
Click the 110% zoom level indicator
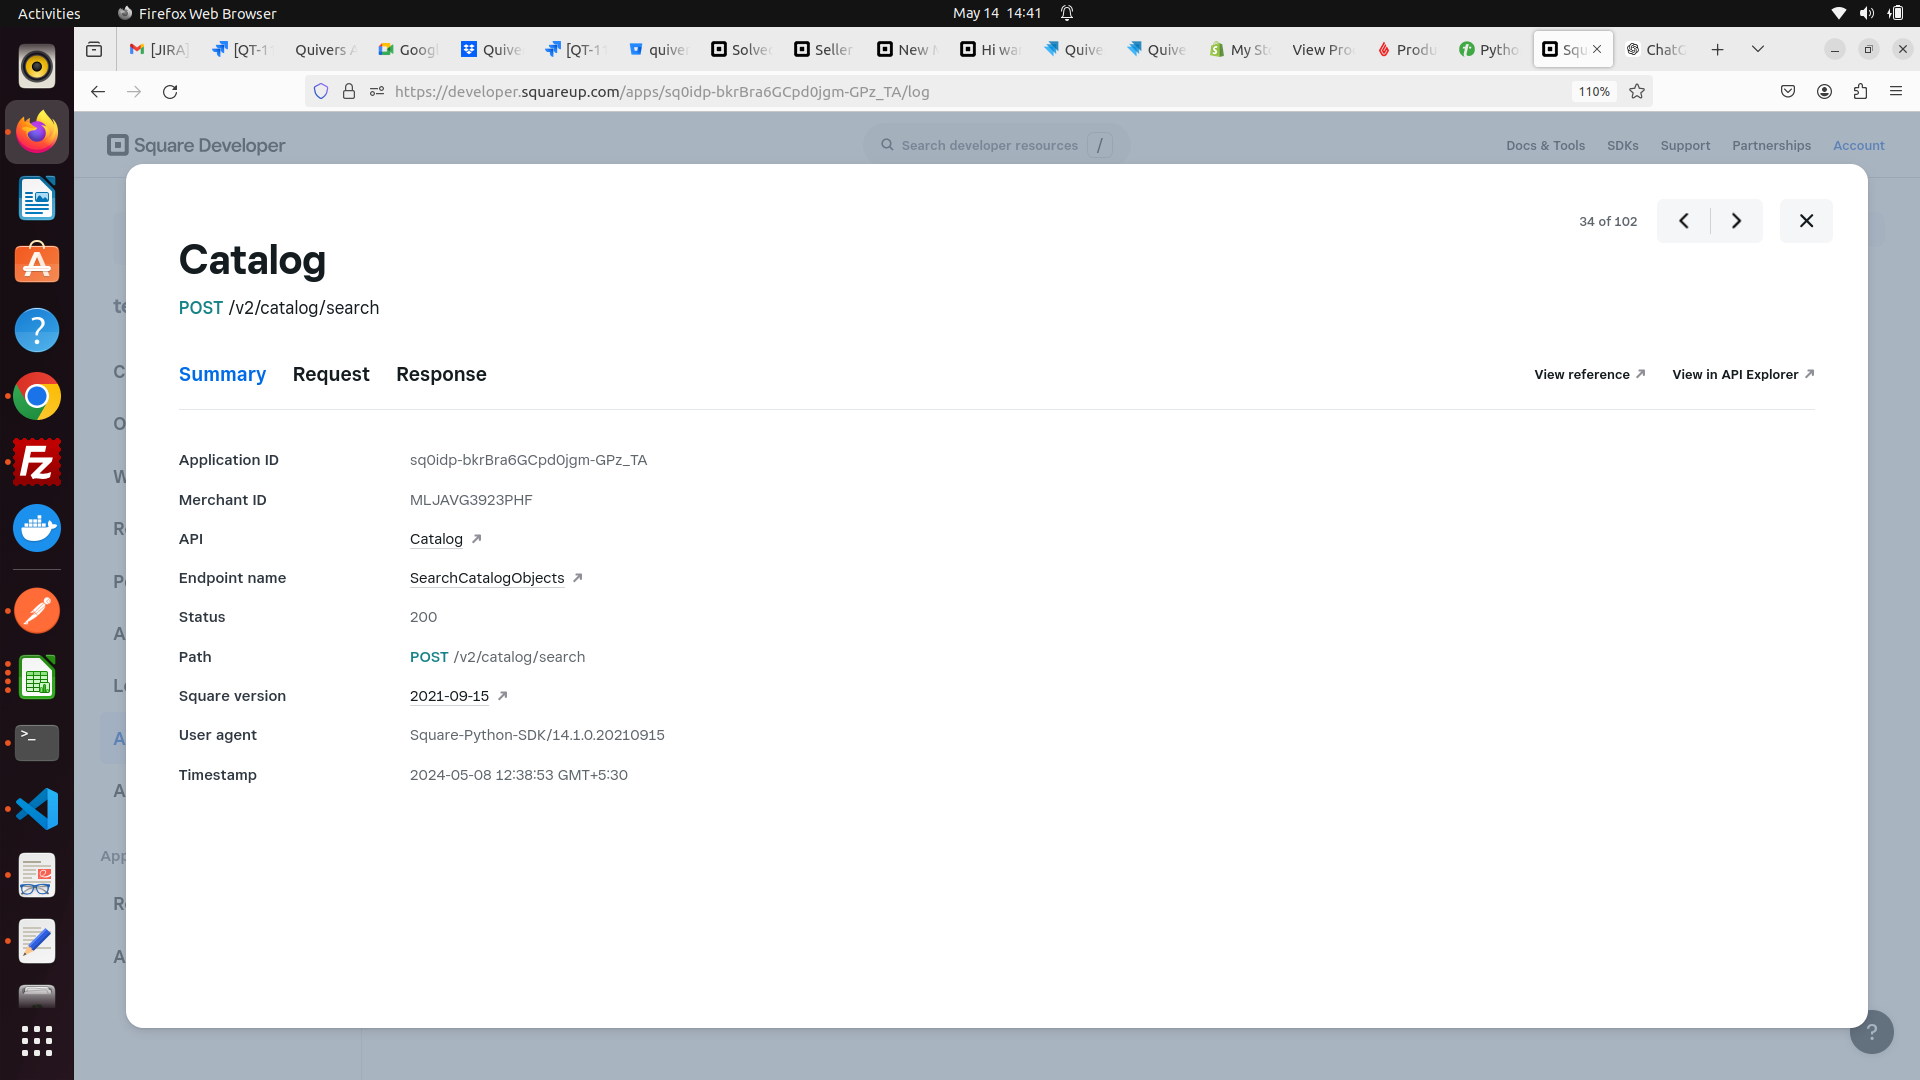1593,91
